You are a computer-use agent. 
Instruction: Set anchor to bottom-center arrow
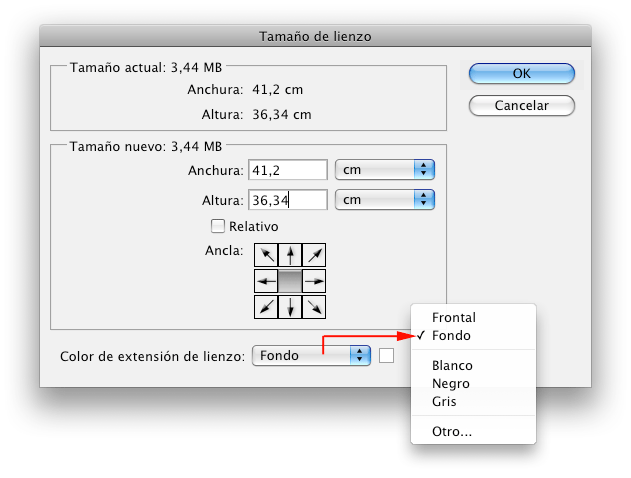tap(290, 307)
